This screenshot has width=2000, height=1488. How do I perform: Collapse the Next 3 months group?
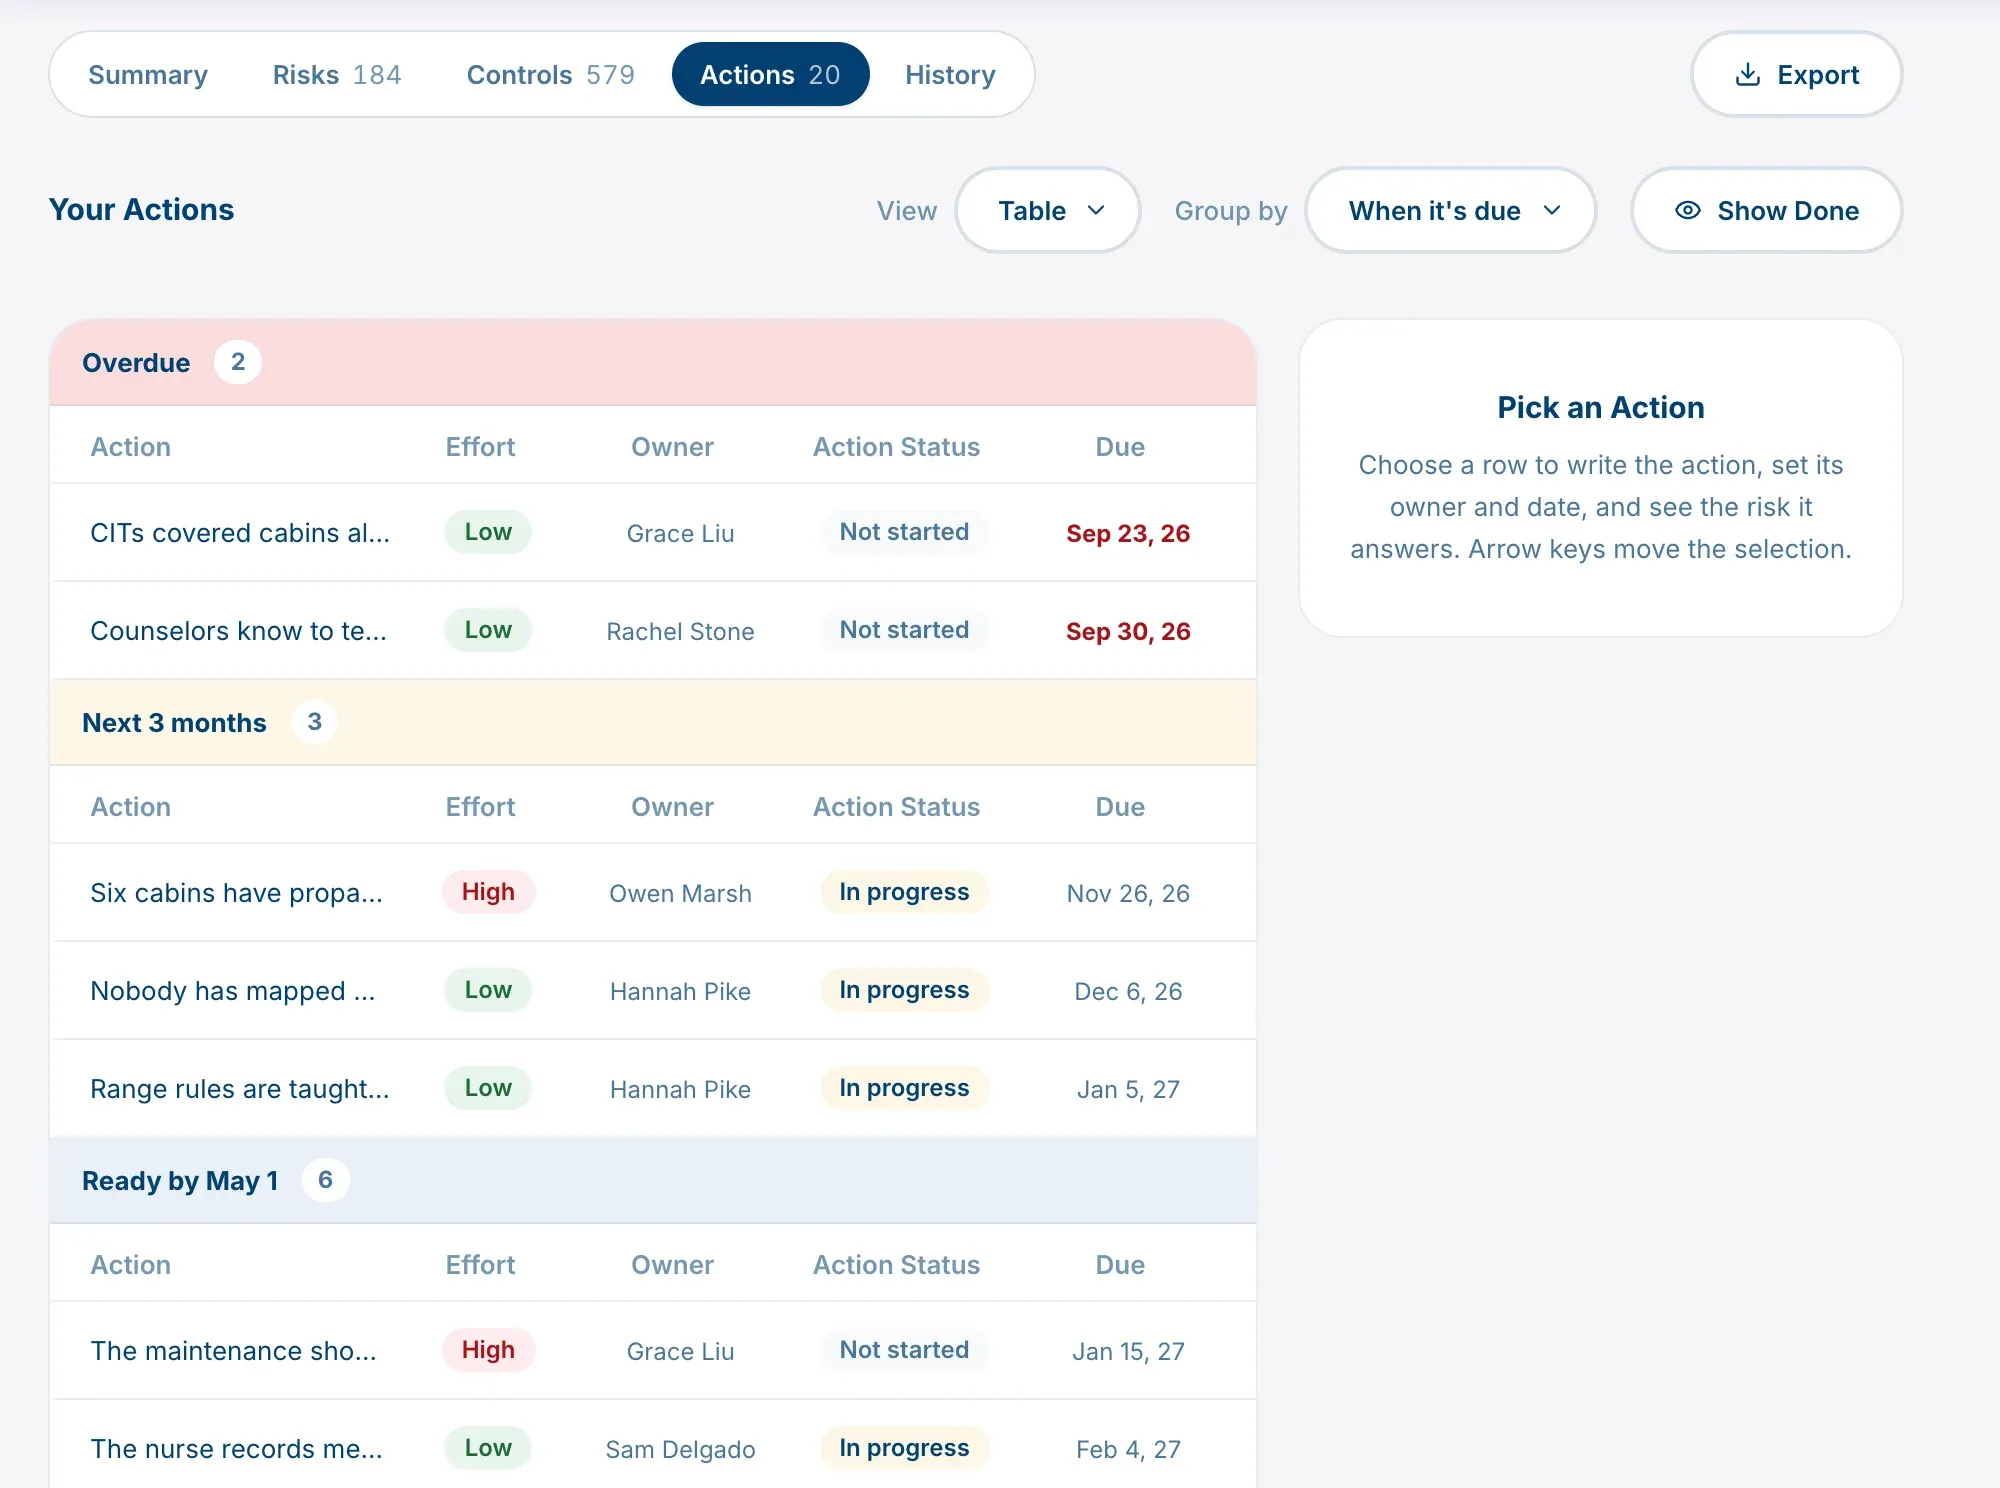[x=653, y=722]
